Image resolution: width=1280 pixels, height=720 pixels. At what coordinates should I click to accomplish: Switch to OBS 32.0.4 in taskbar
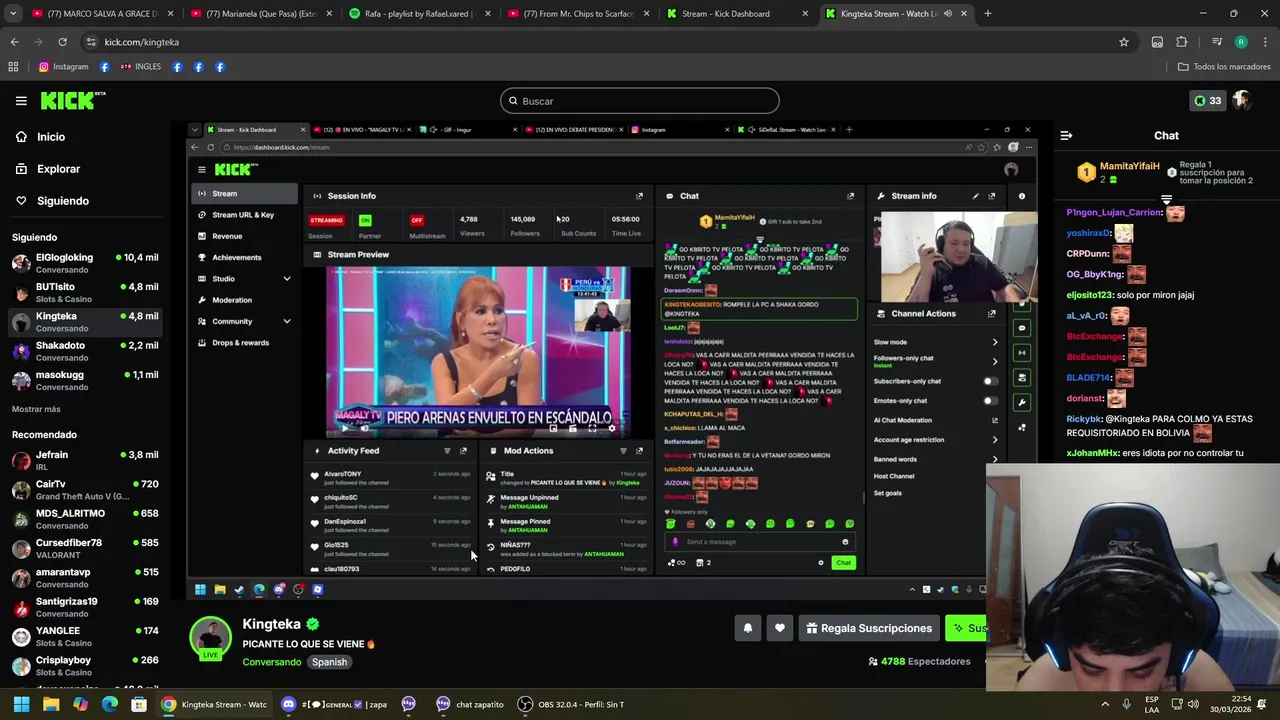click(570, 704)
